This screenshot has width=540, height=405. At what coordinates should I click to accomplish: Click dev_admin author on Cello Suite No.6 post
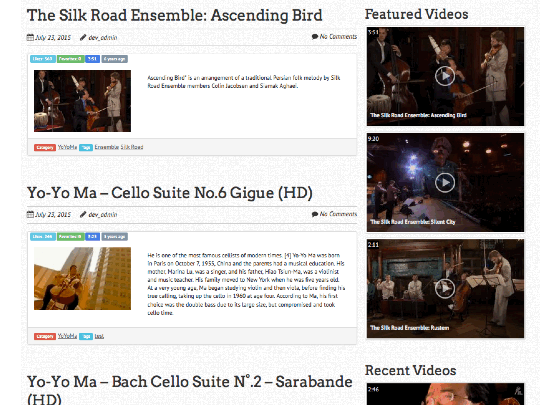(x=103, y=215)
